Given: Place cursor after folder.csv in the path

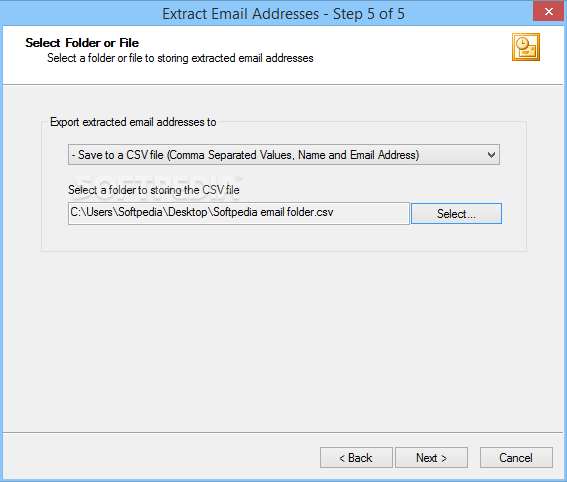Looking at the screenshot, I should [x=334, y=212].
